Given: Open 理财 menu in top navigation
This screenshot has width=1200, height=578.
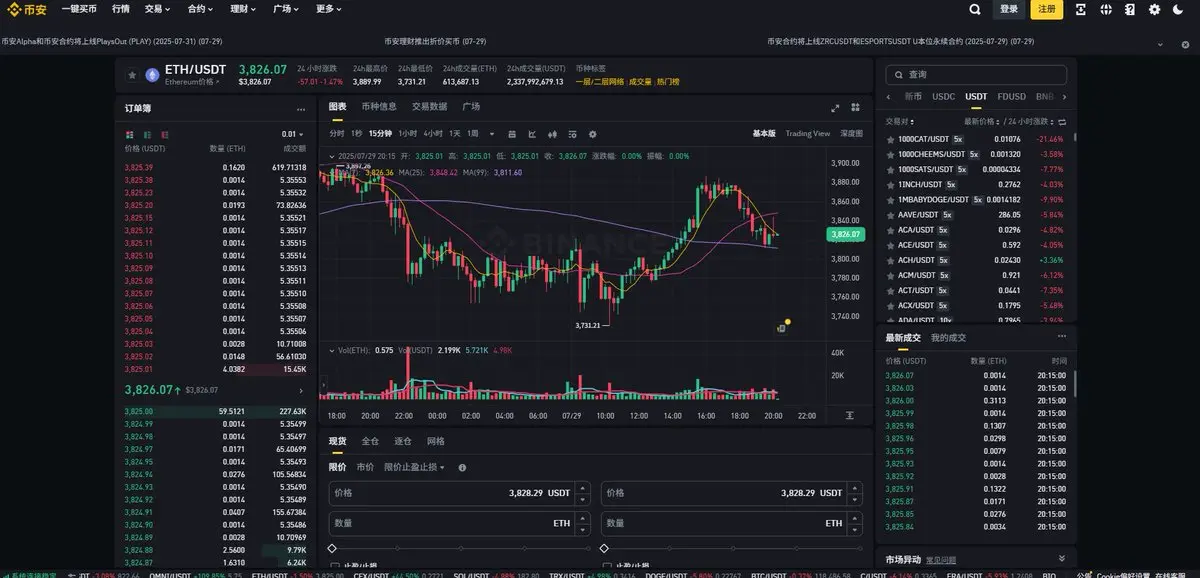Looking at the screenshot, I should (x=242, y=9).
